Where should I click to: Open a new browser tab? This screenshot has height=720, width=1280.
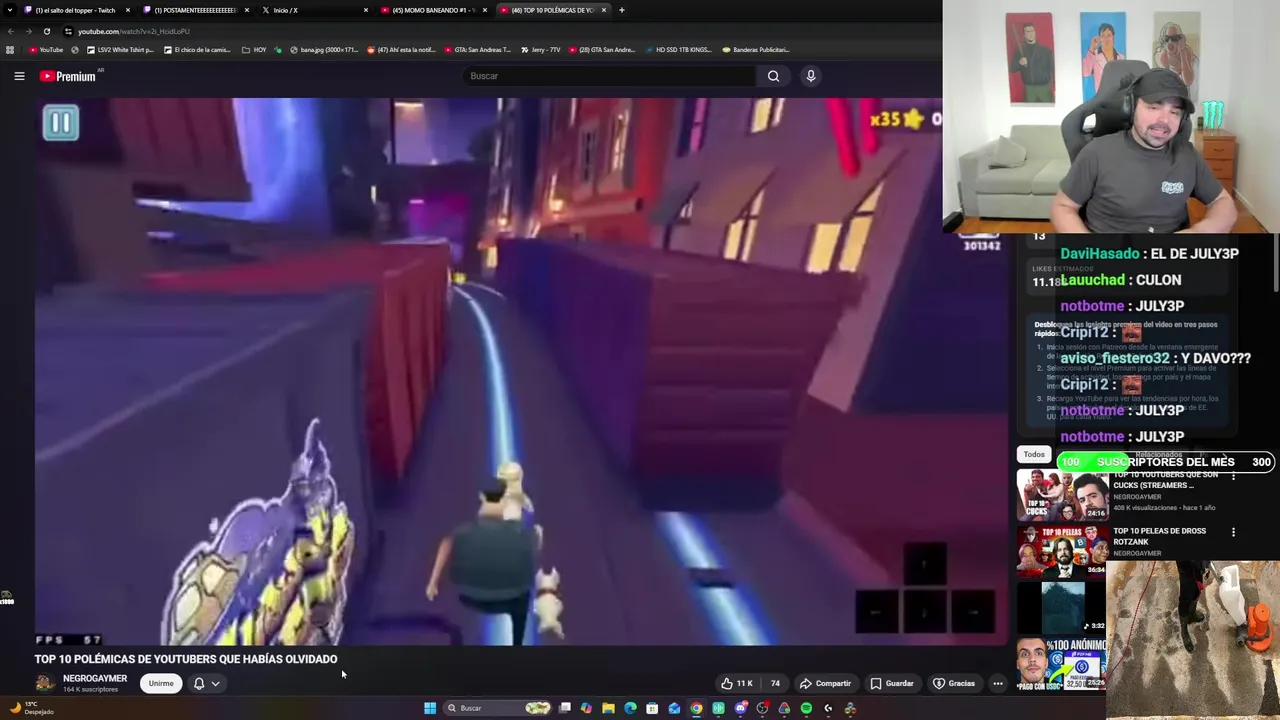pyautogui.click(x=622, y=10)
